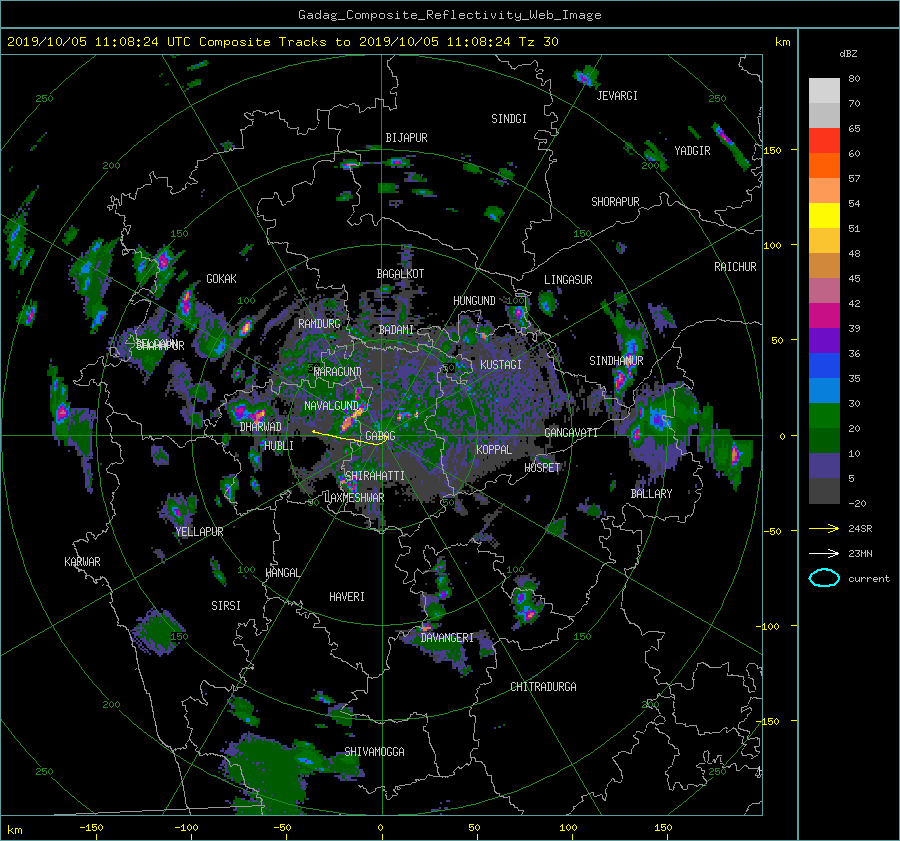Click the NAVALGUND city label
Image resolution: width=900 pixels, height=841 pixels.
click(331, 406)
